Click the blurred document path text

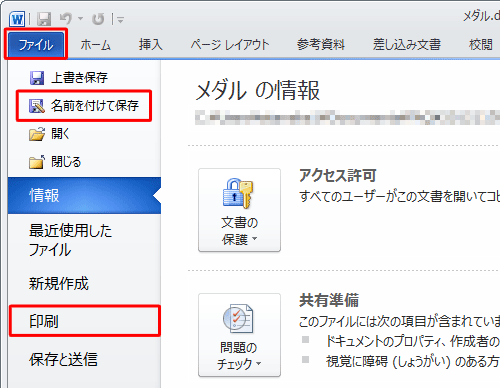347,118
